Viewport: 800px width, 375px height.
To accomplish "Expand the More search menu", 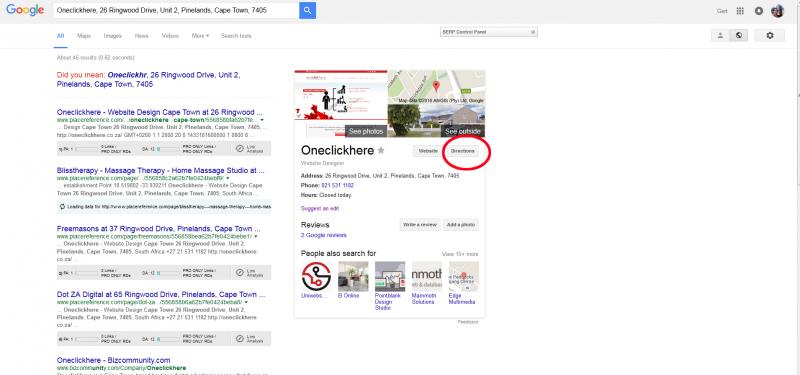I will click(201, 36).
